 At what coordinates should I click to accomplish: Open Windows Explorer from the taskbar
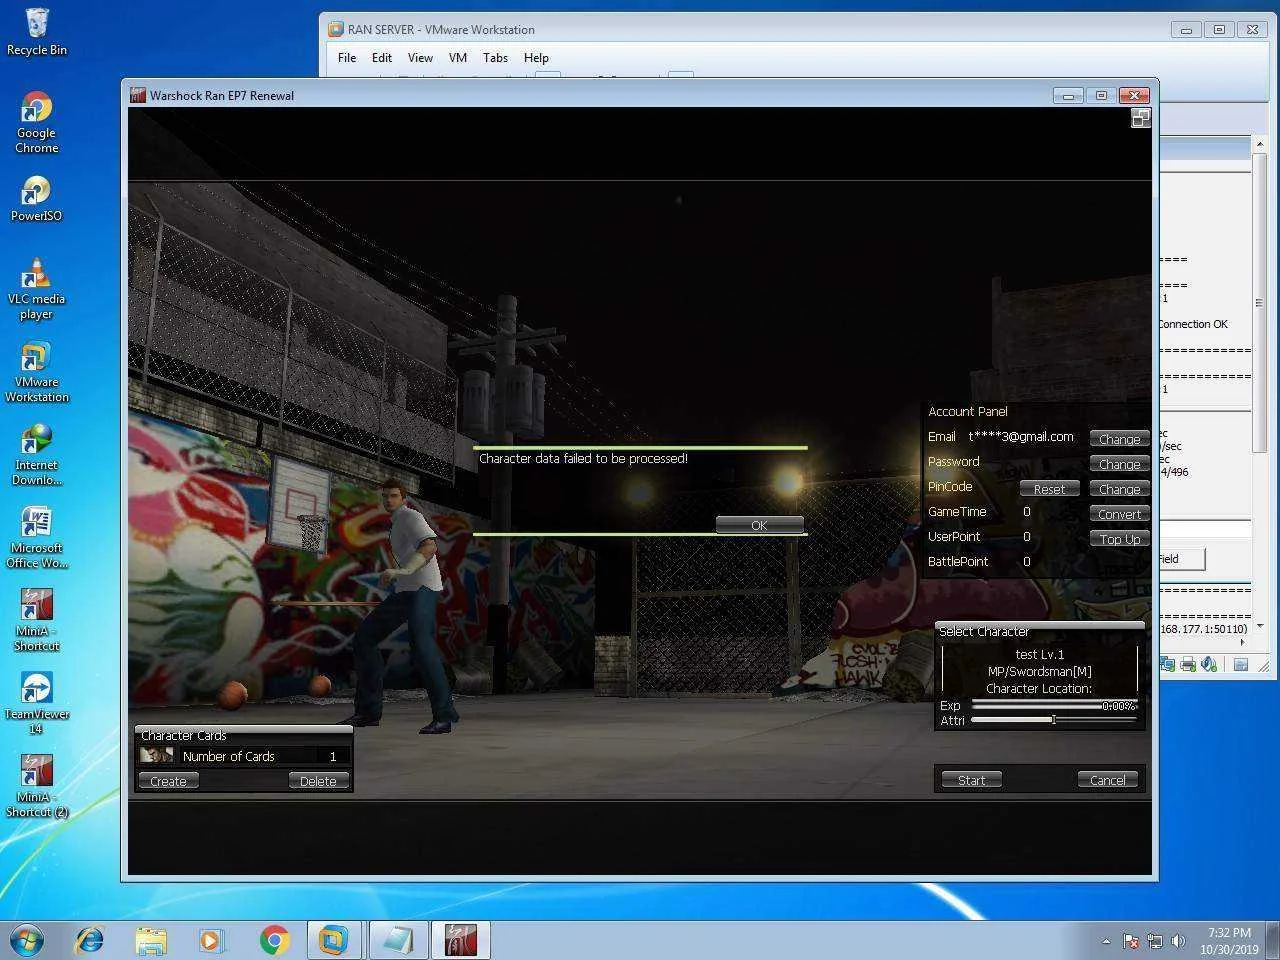point(151,940)
